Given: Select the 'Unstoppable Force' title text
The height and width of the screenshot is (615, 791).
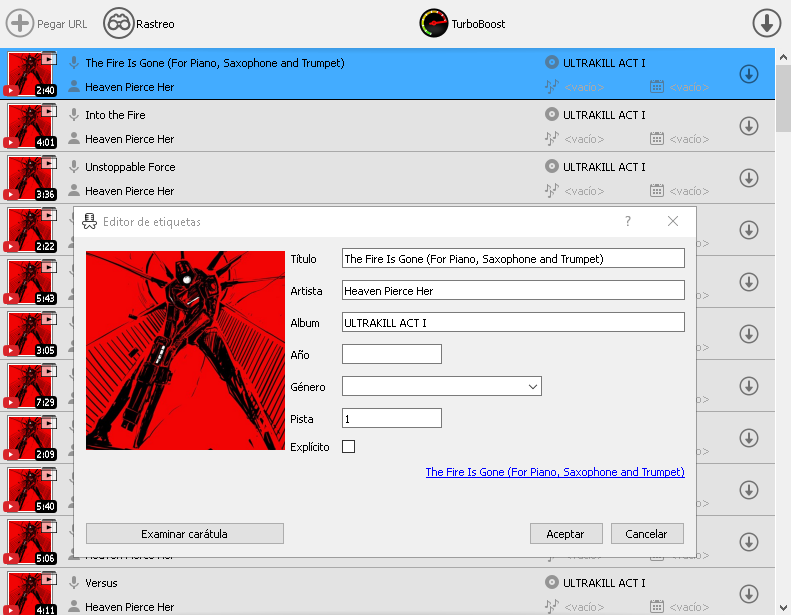Looking at the screenshot, I should [x=130, y=167].
